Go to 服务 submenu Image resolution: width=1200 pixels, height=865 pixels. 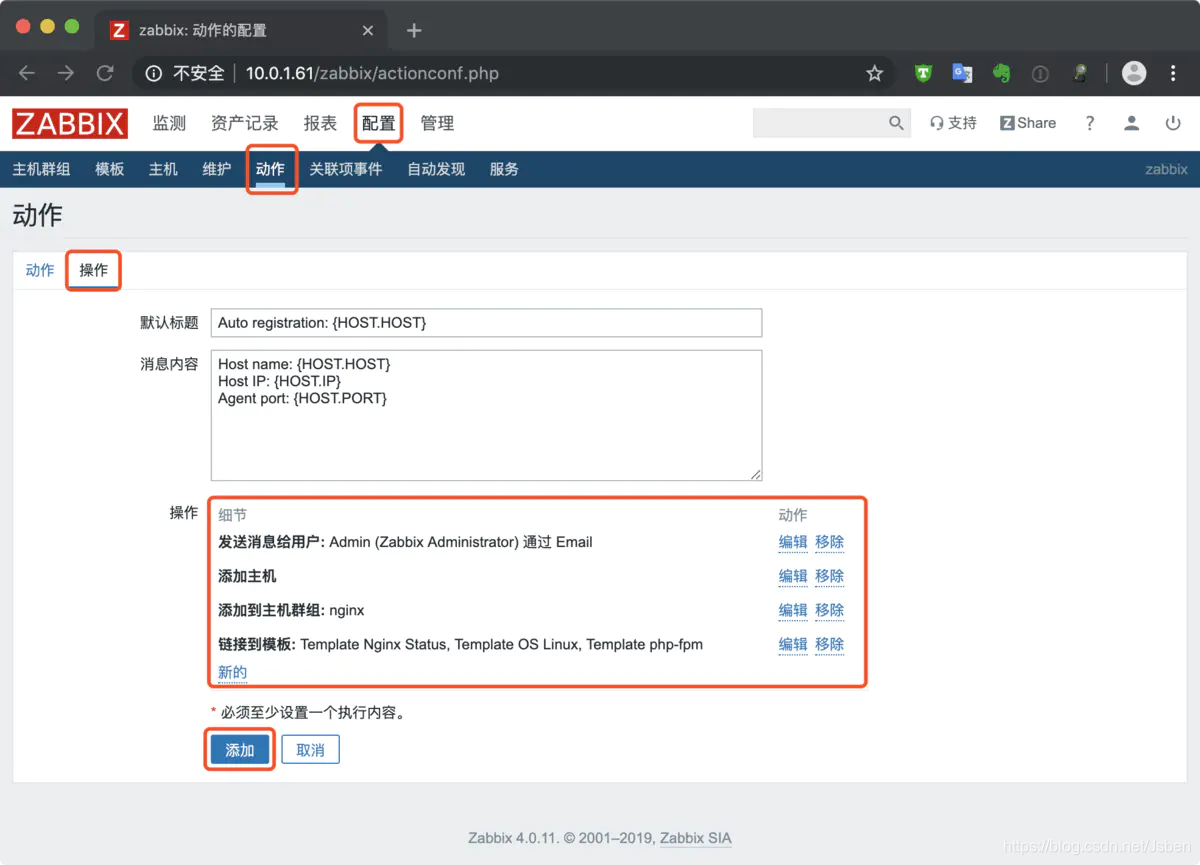[504, 169]
